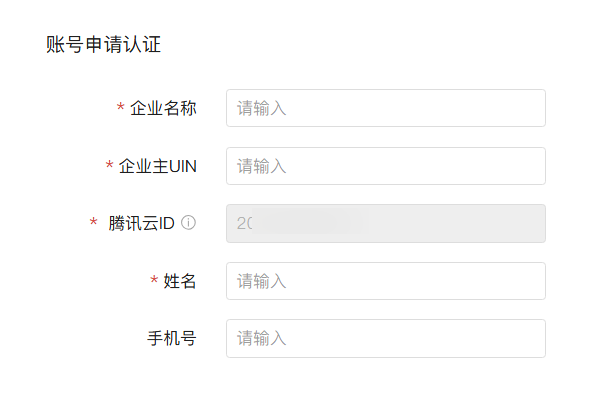Click the required asterisk before 姓名
612x415 pixels.
coord(154,281)
